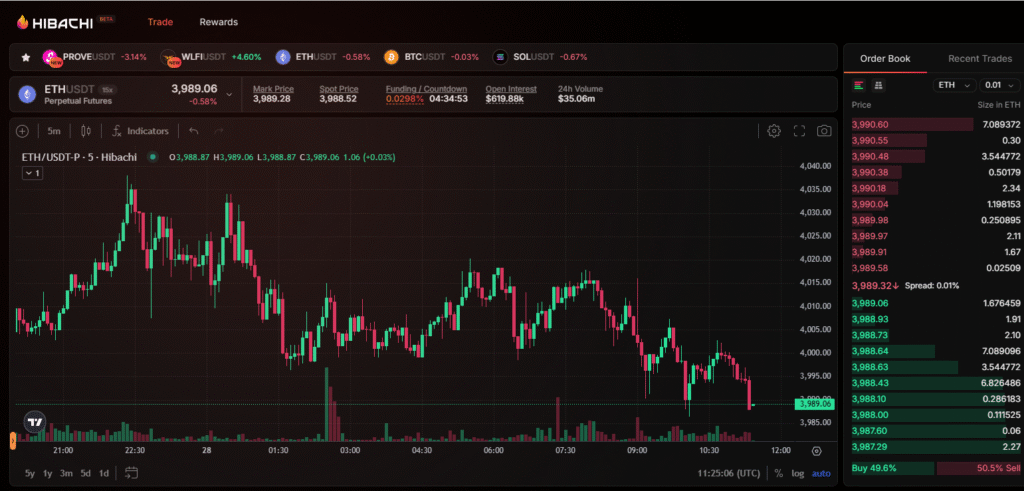Click the 3,989.06 current price label on axis

click(x=814, y=404)
